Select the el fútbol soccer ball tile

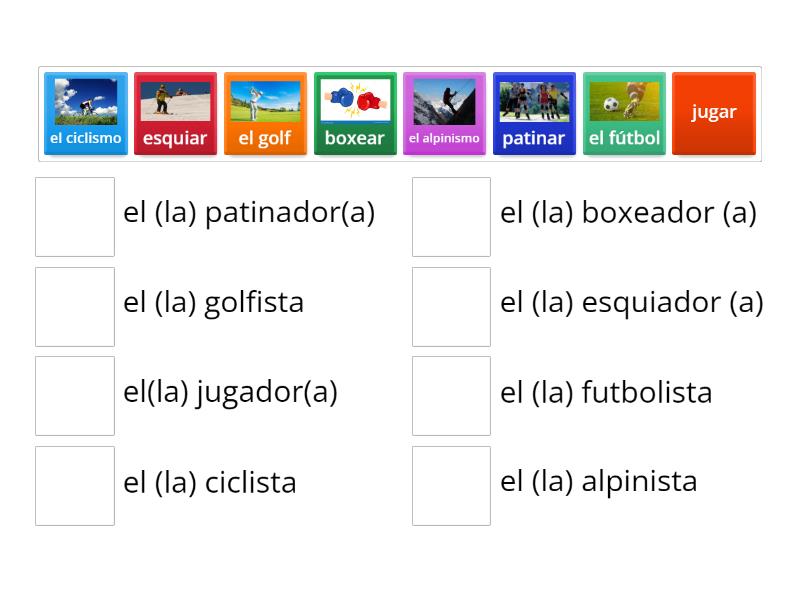[x=624, y=112]
